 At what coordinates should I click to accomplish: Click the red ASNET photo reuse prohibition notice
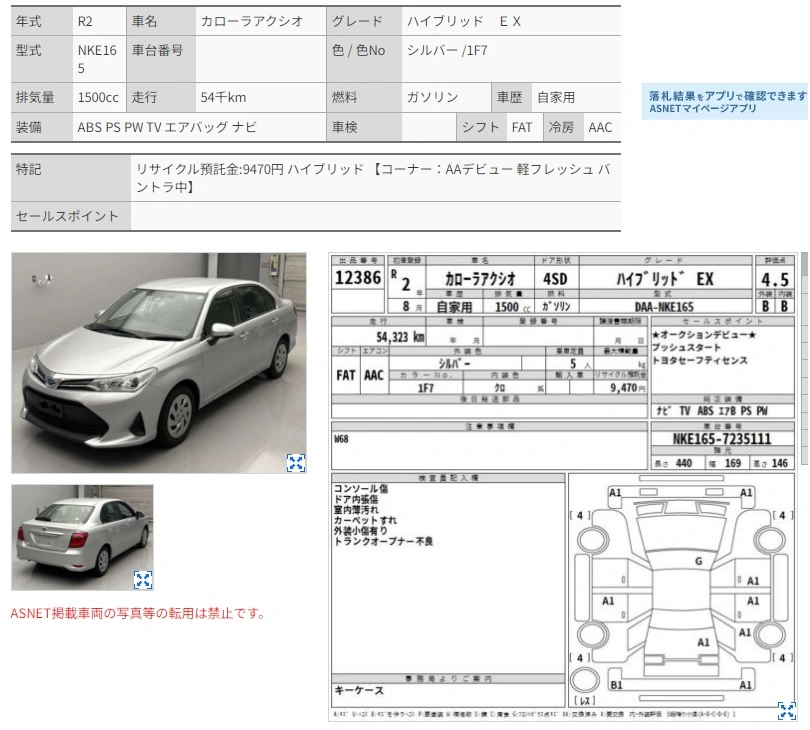click(x=137, y=613)
